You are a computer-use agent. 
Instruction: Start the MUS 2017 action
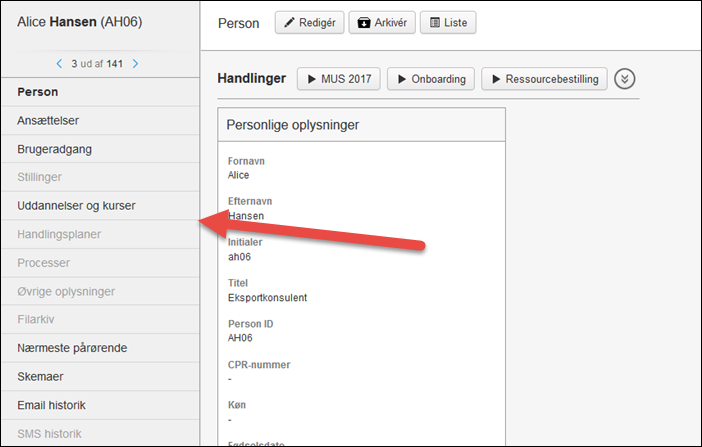338,78
